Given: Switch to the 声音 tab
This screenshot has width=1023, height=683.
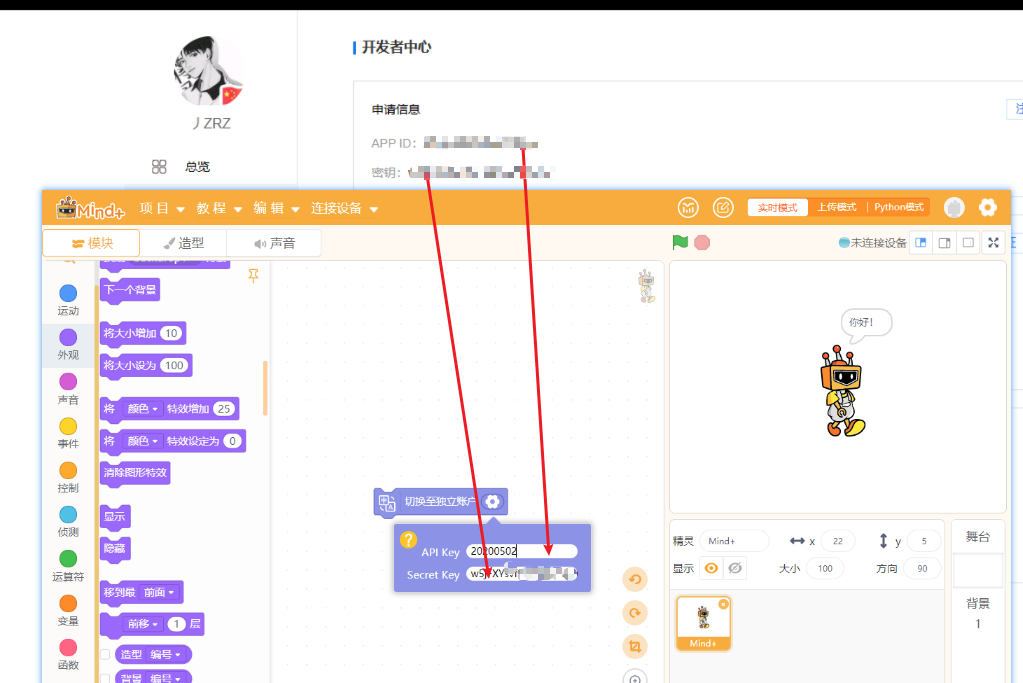Looking at the screenshot, I should 274,243.
